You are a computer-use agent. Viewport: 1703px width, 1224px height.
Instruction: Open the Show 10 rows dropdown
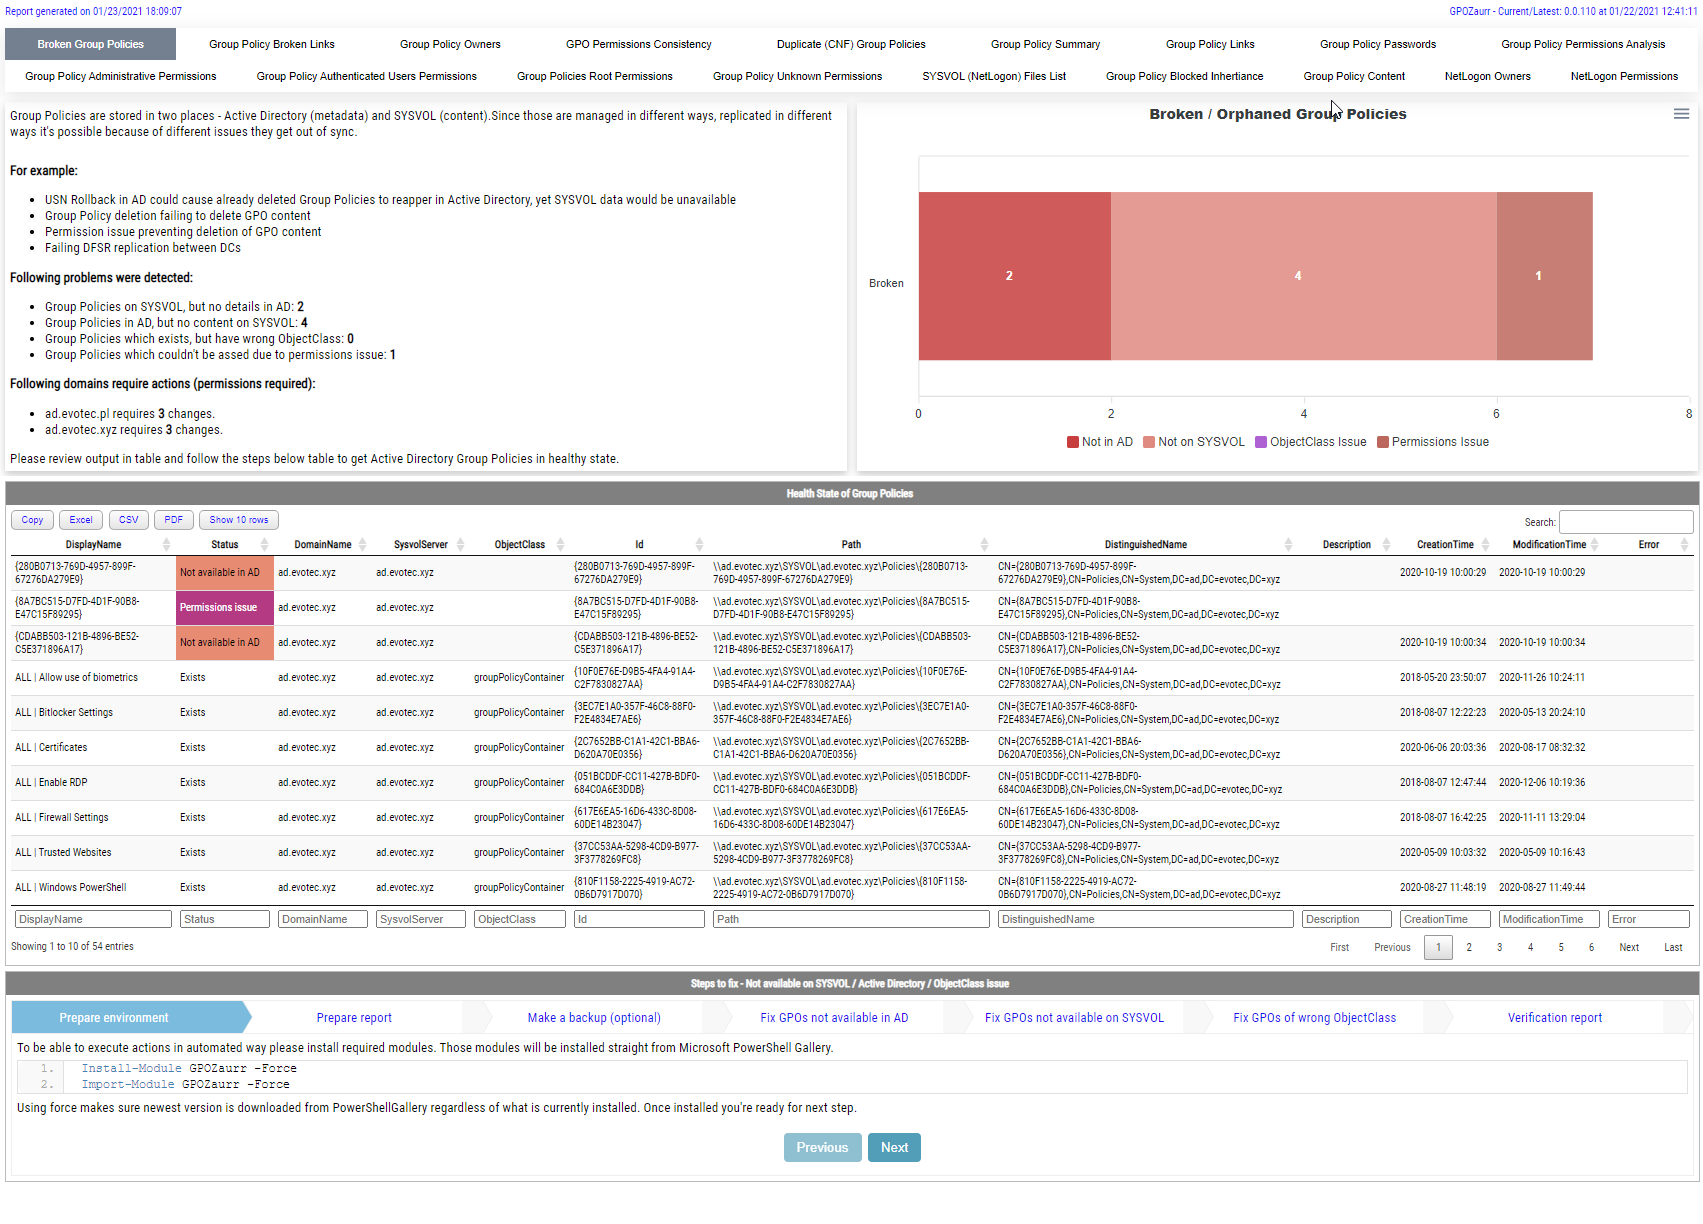[239, 520]
